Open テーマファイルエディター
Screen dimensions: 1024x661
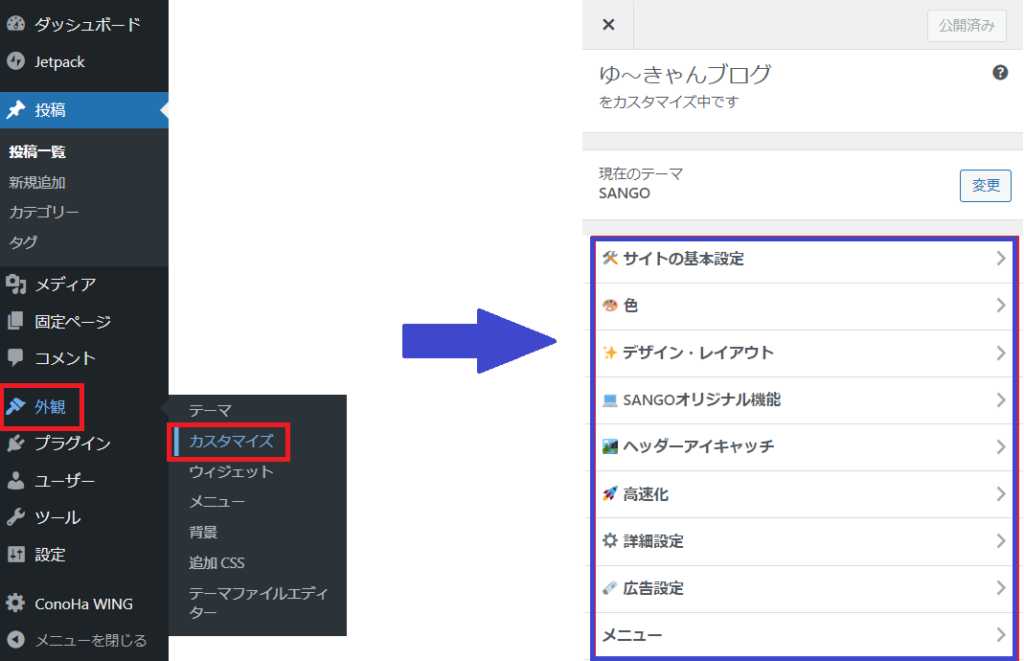[259, 603]
